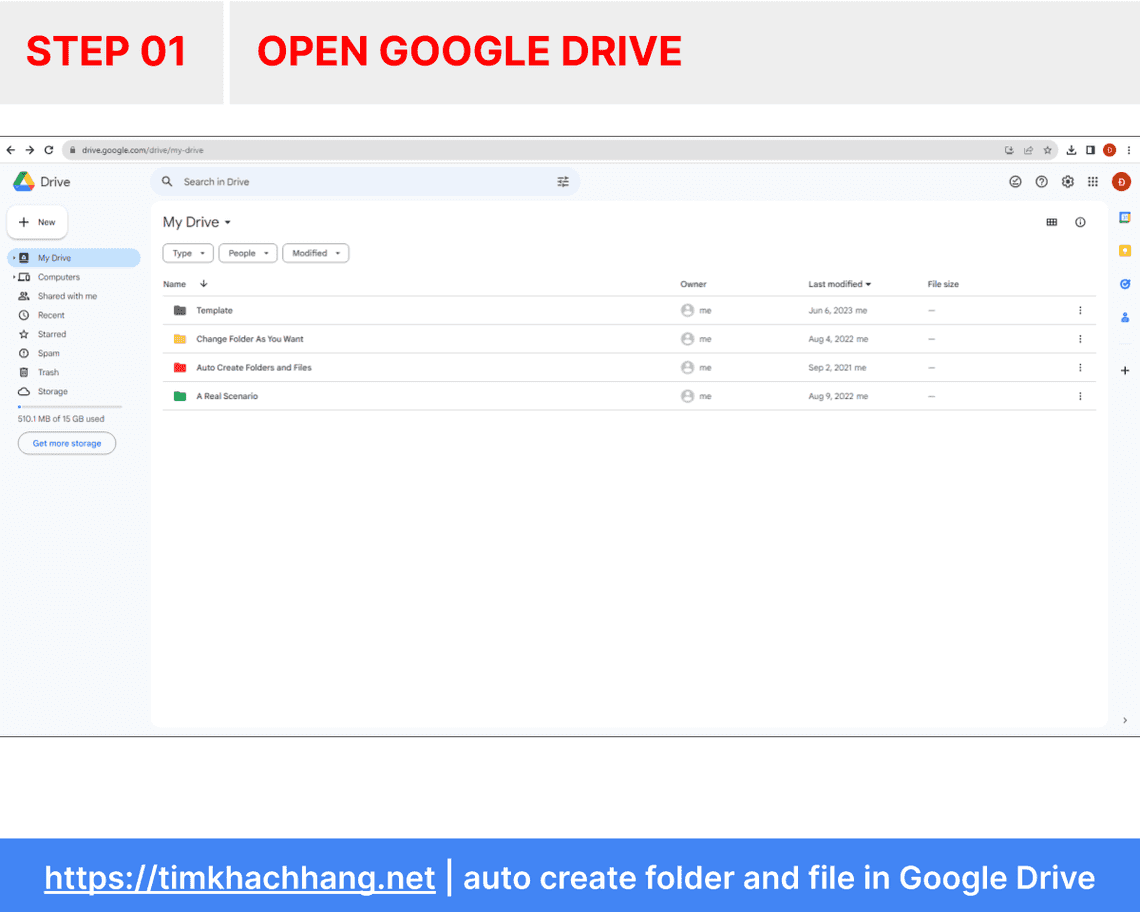Sort files by Last modified
Viewport: 1140px width, 912px height.
839,284
